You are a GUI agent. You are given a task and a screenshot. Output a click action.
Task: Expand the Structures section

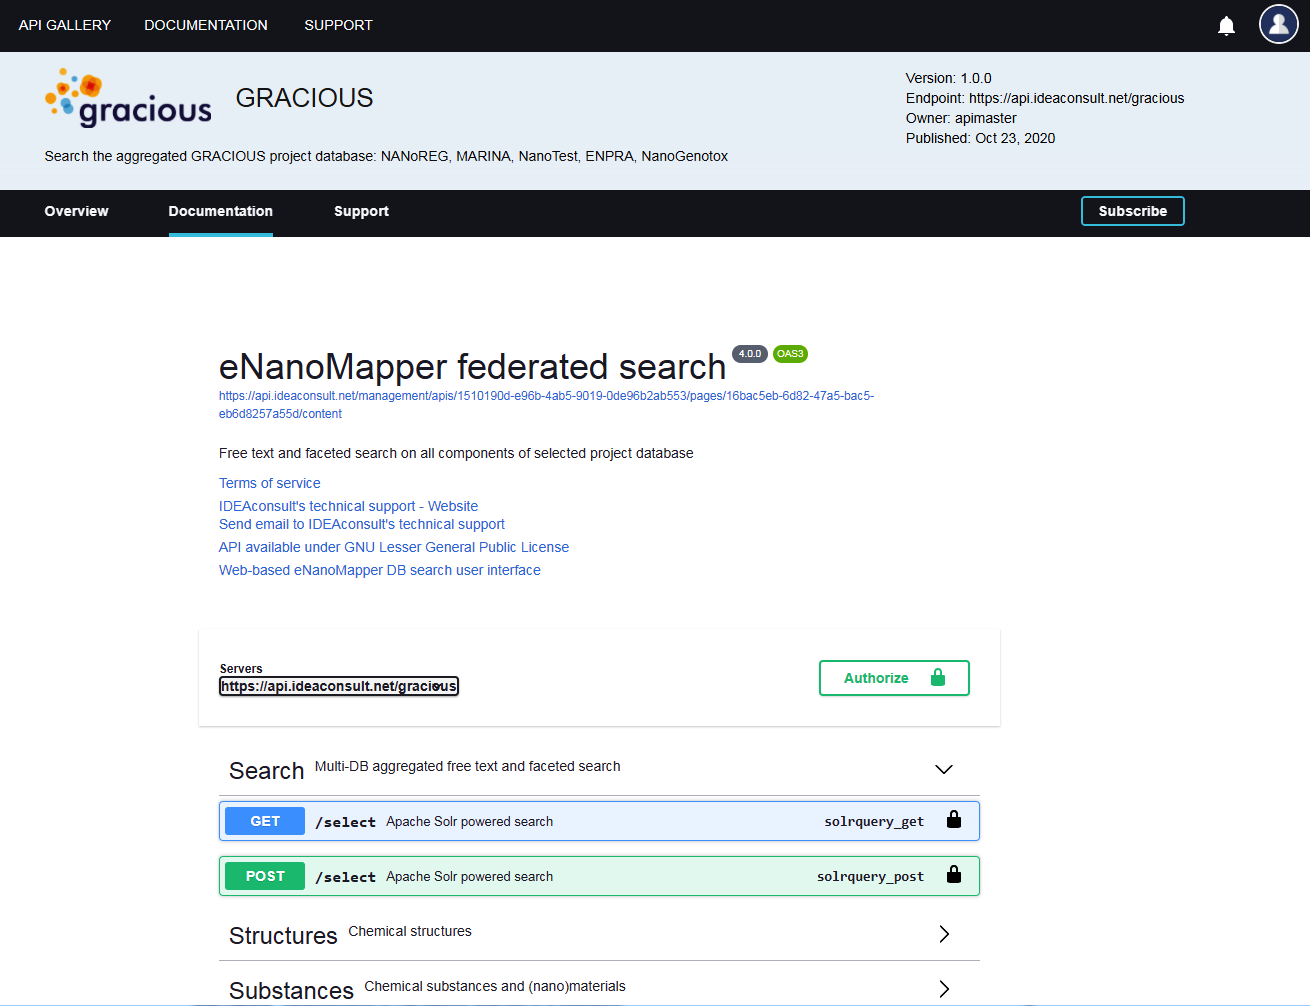(x=943, y=934)
